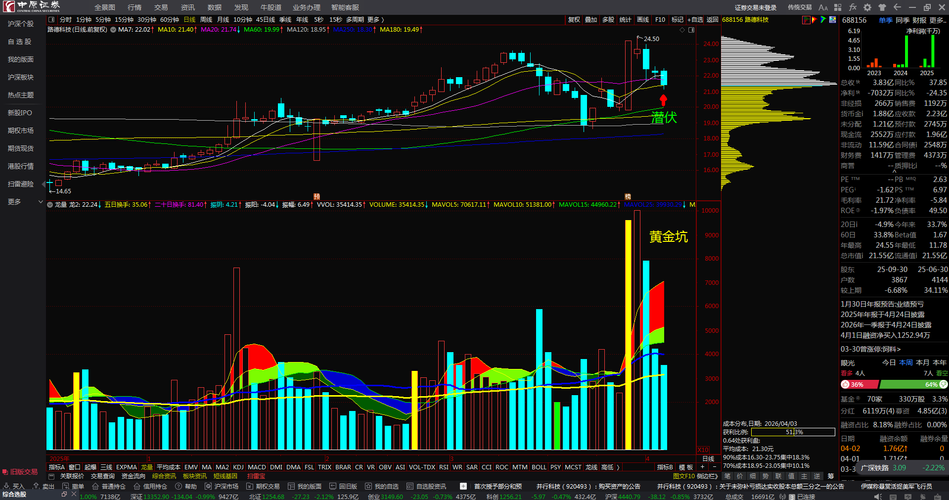Viewport: 949px width, 500px height.
Task: Open 模板 template selector
Action: (685, 467)
